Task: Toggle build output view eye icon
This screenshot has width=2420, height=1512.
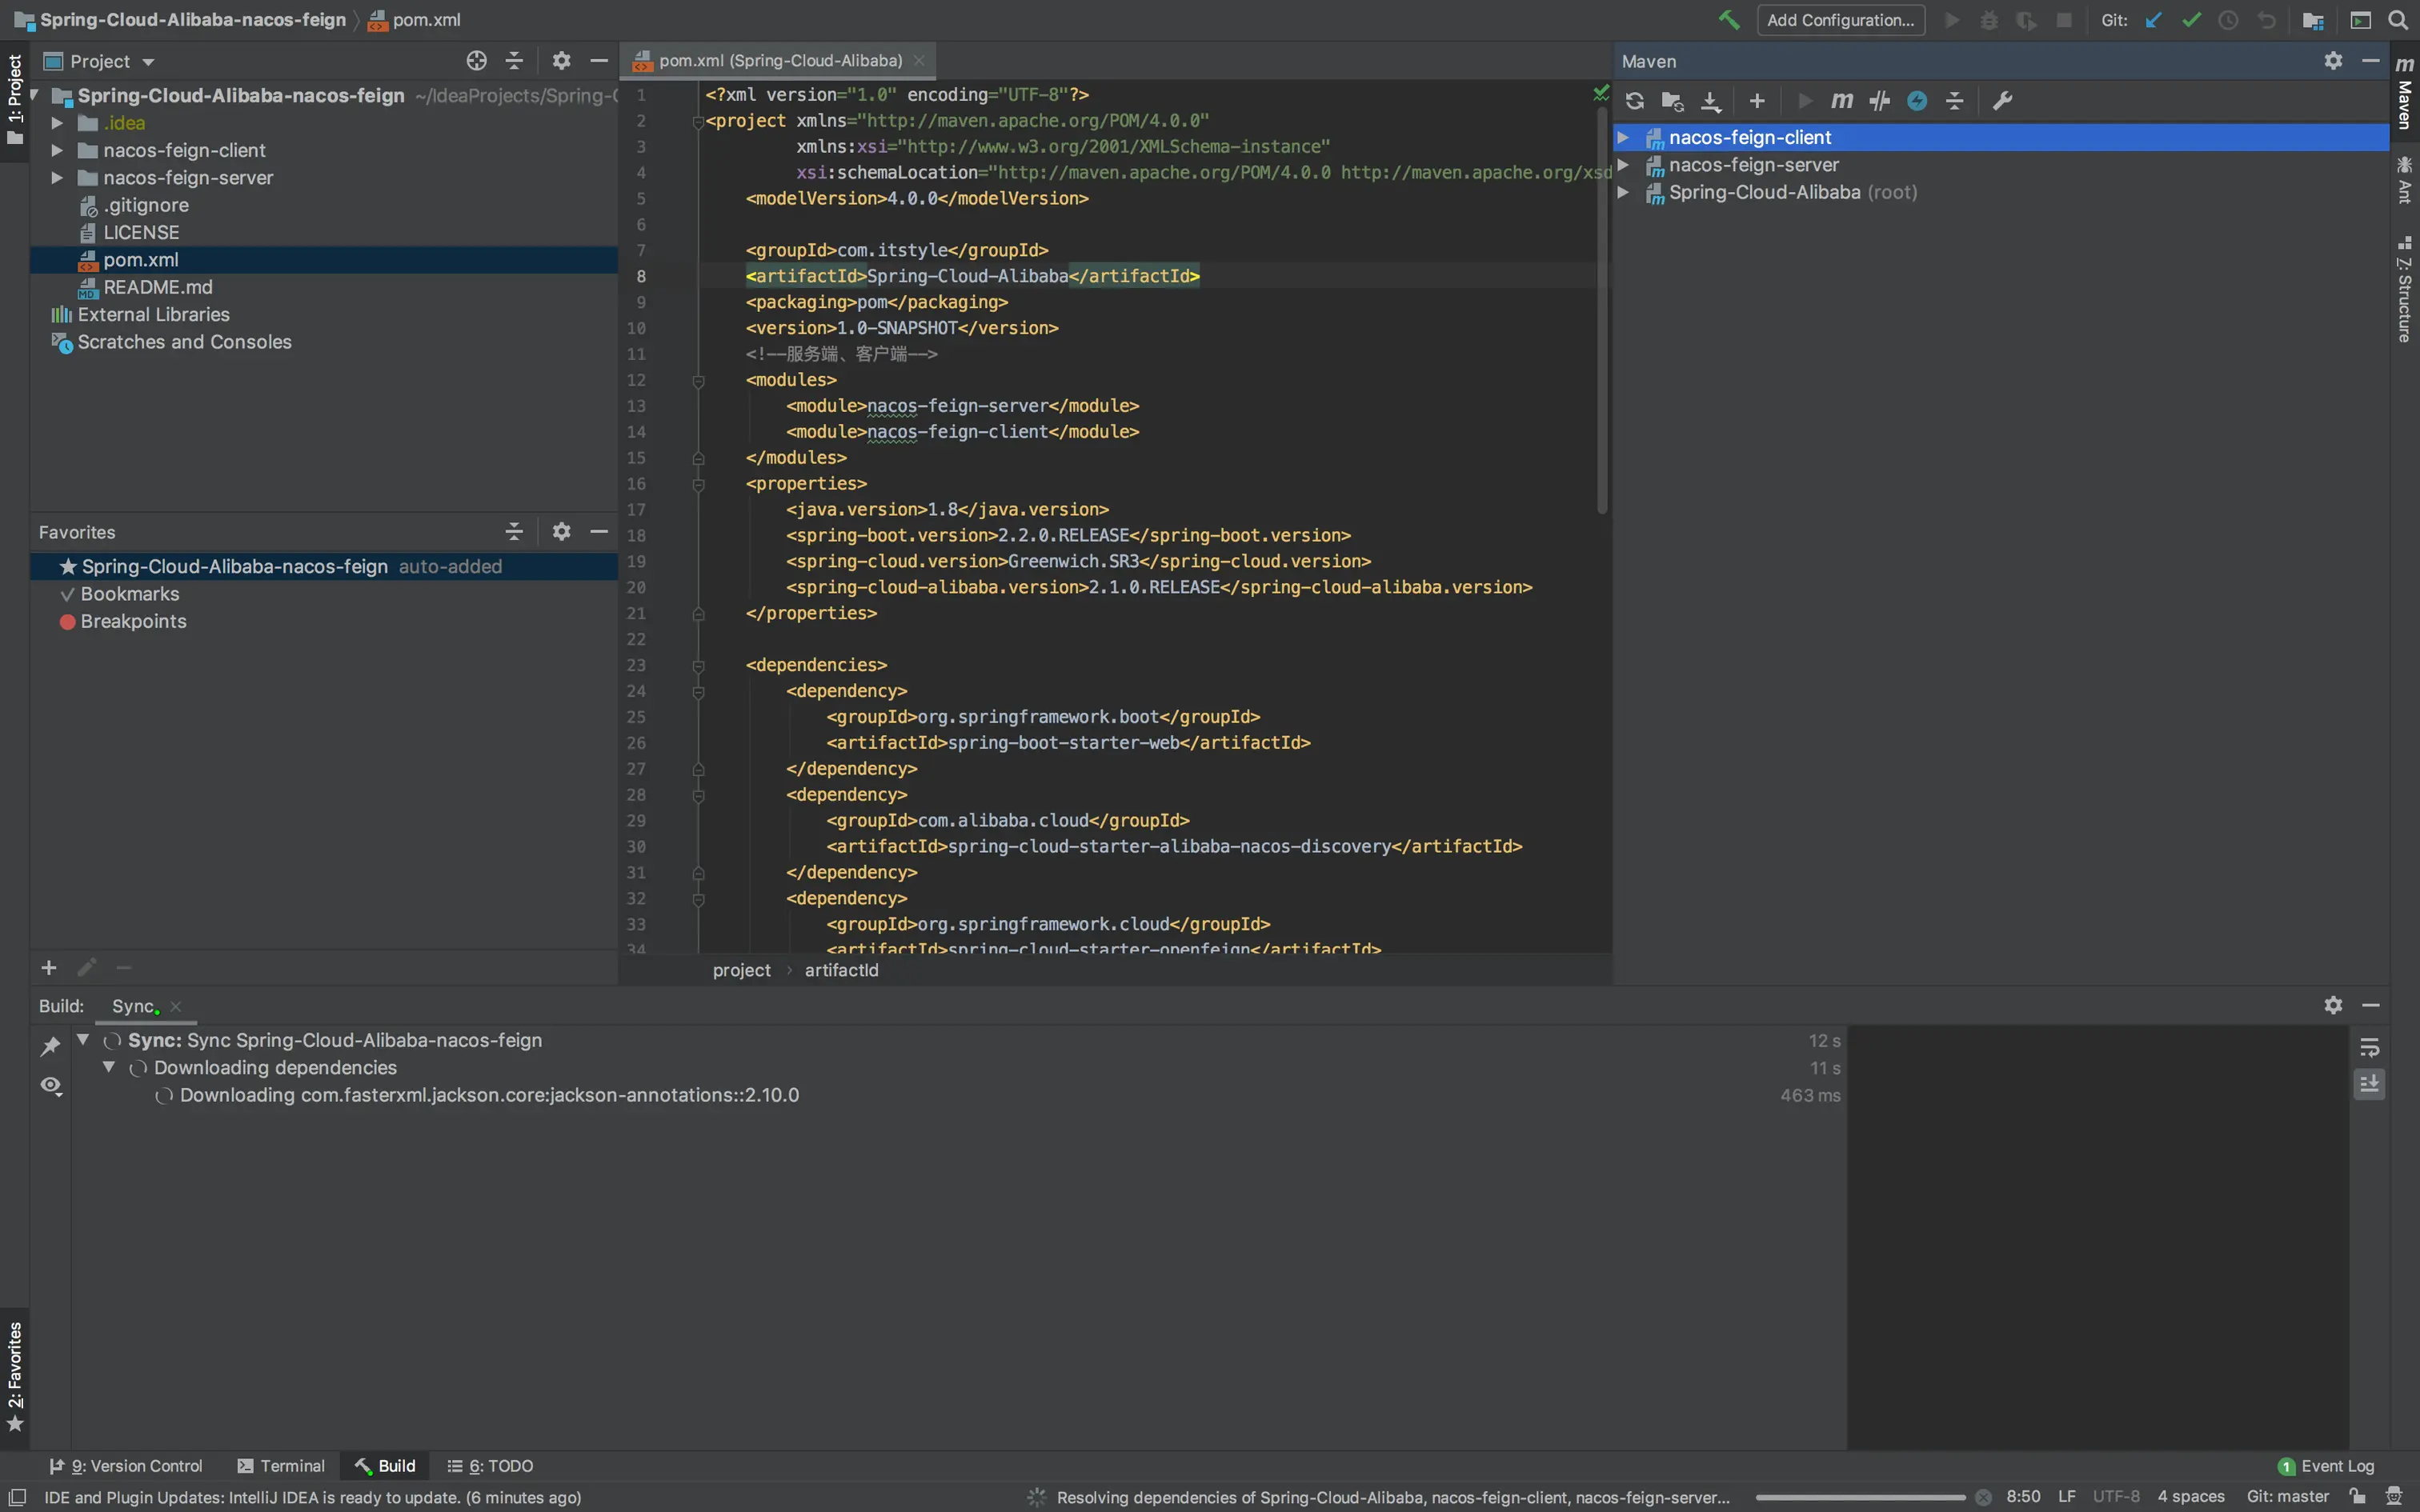Action: click(x=50, y=1086)
